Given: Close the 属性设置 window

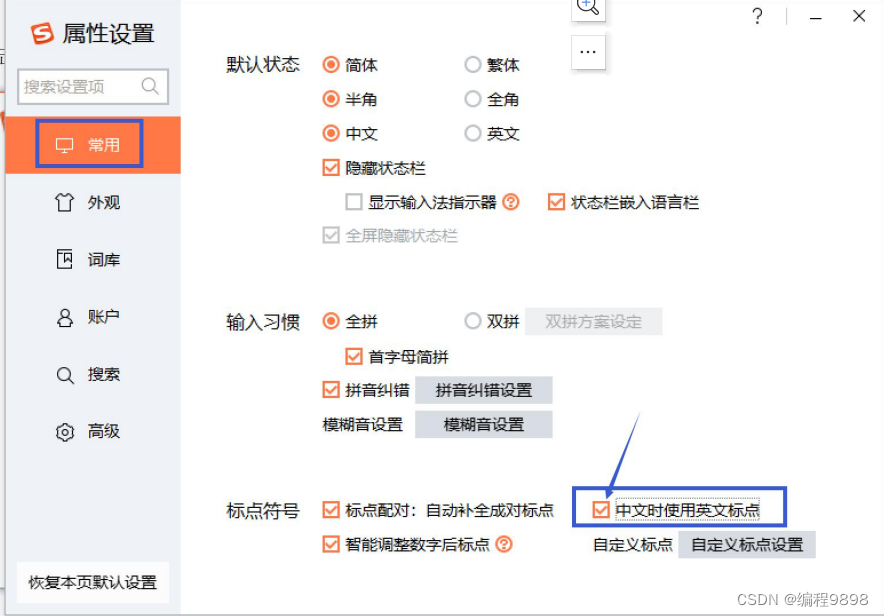Looking at the screenshot, I should [859, 16].
